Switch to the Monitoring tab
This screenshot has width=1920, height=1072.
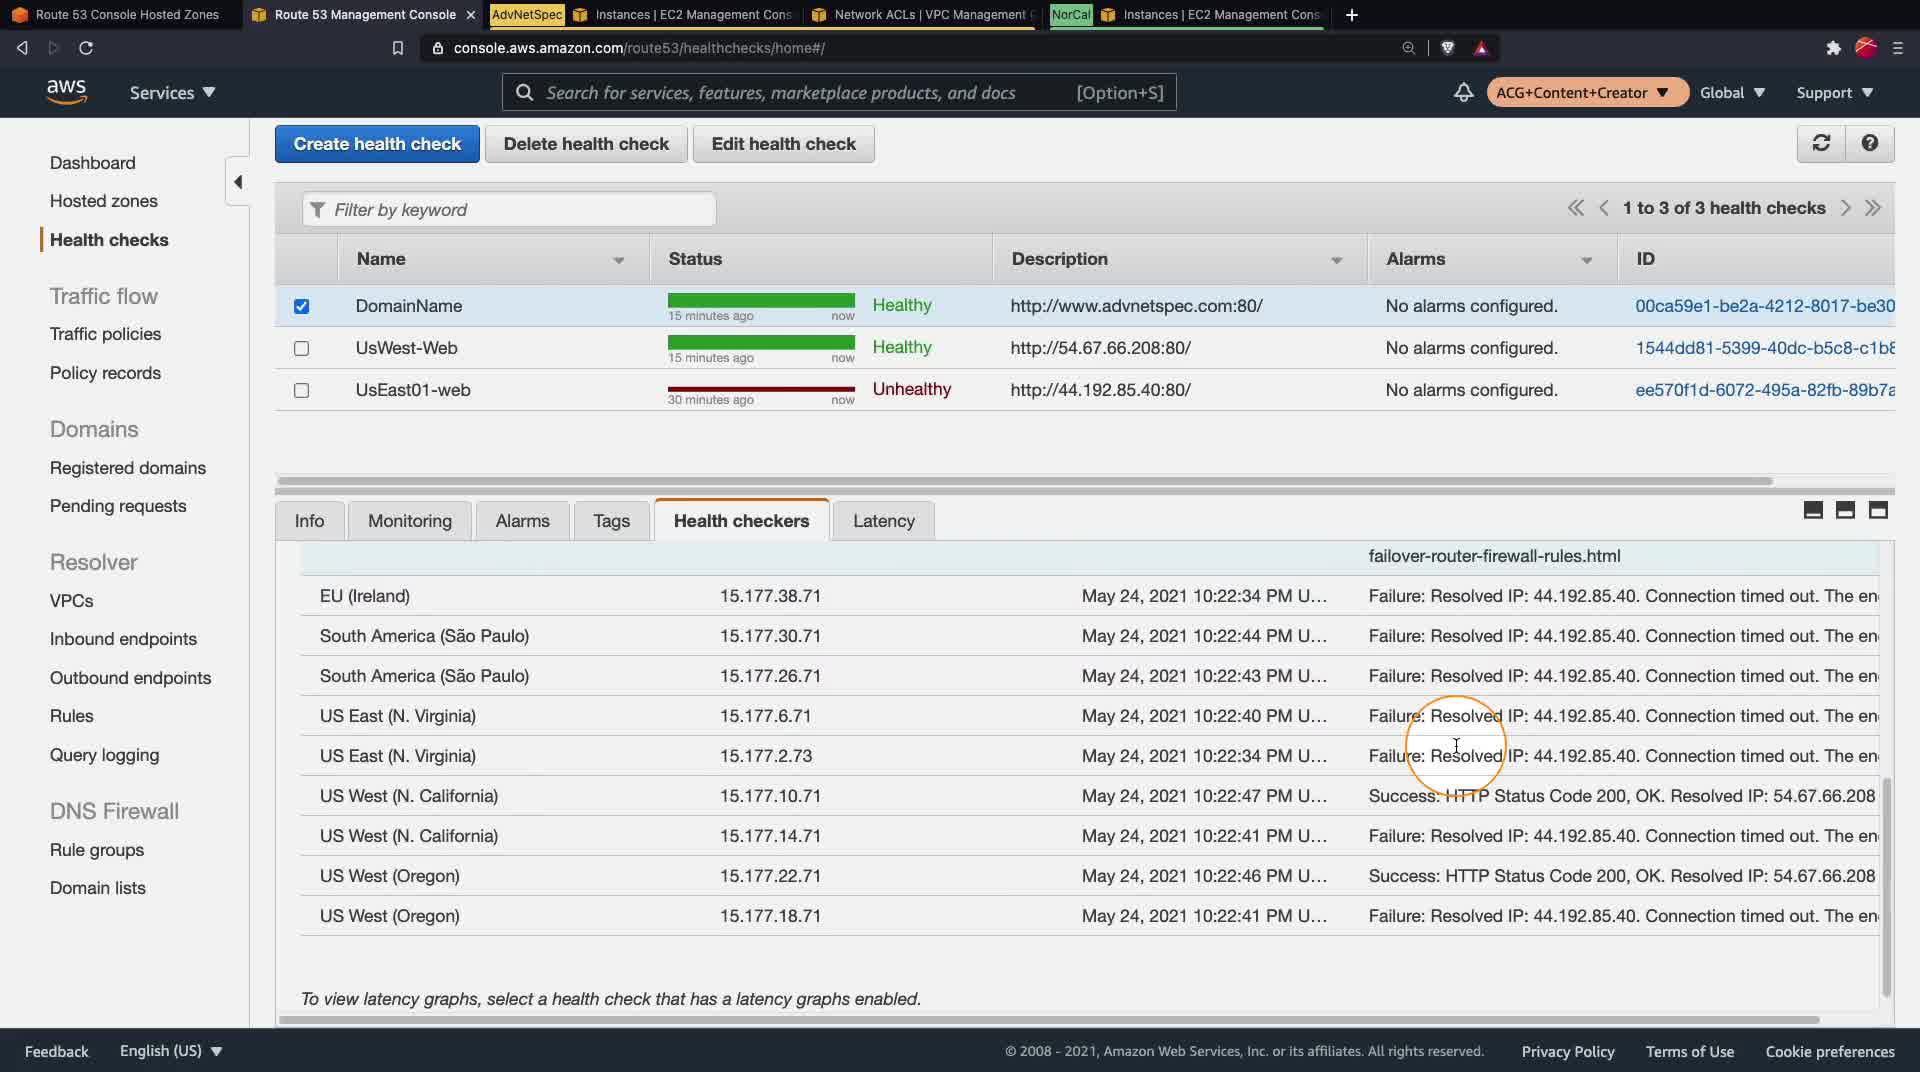409,521
